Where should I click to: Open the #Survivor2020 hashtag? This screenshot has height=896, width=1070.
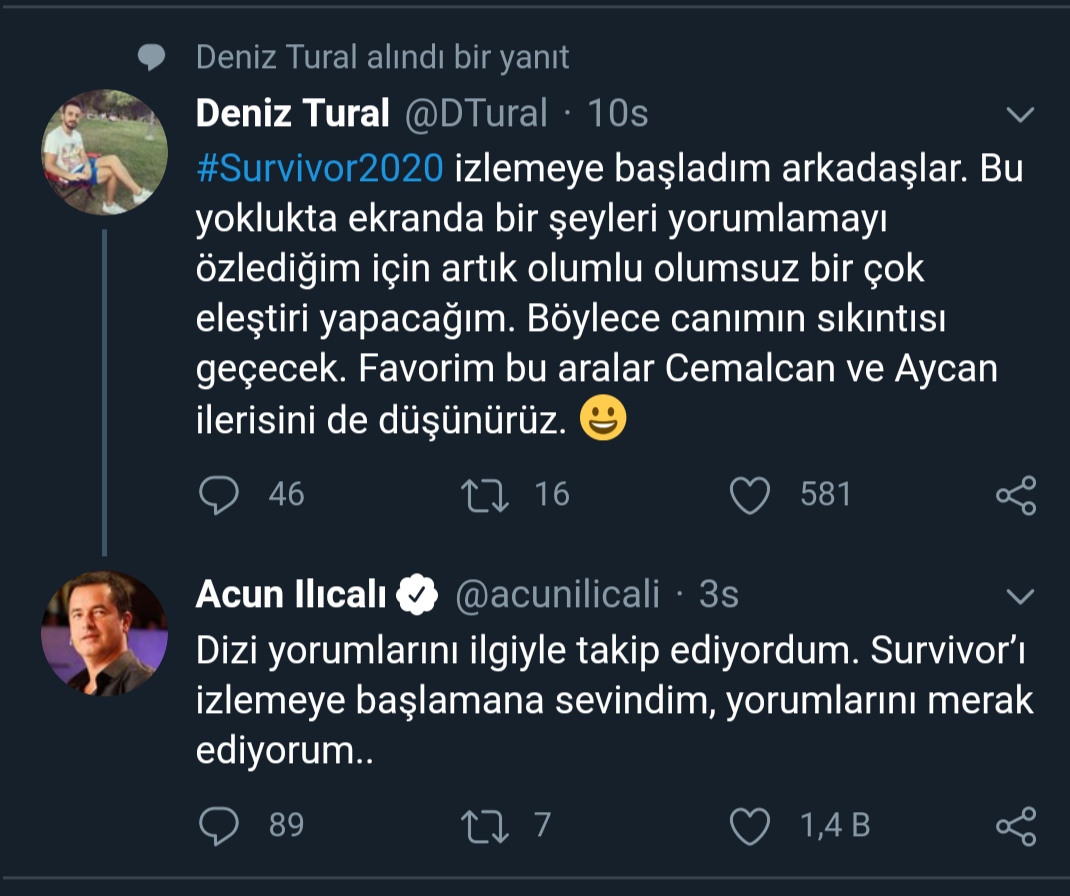(319, 169)
